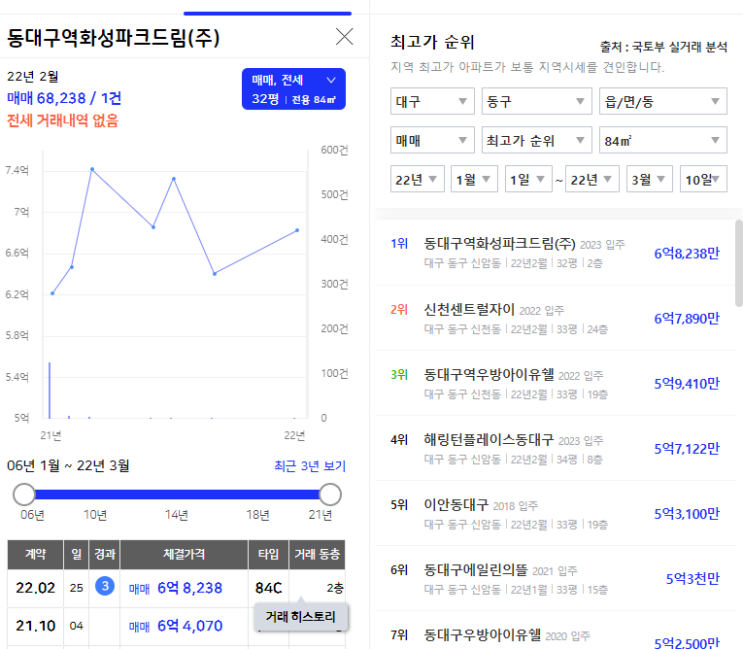Open the end year 22년 dropdown before 3월

coord(592,179)
